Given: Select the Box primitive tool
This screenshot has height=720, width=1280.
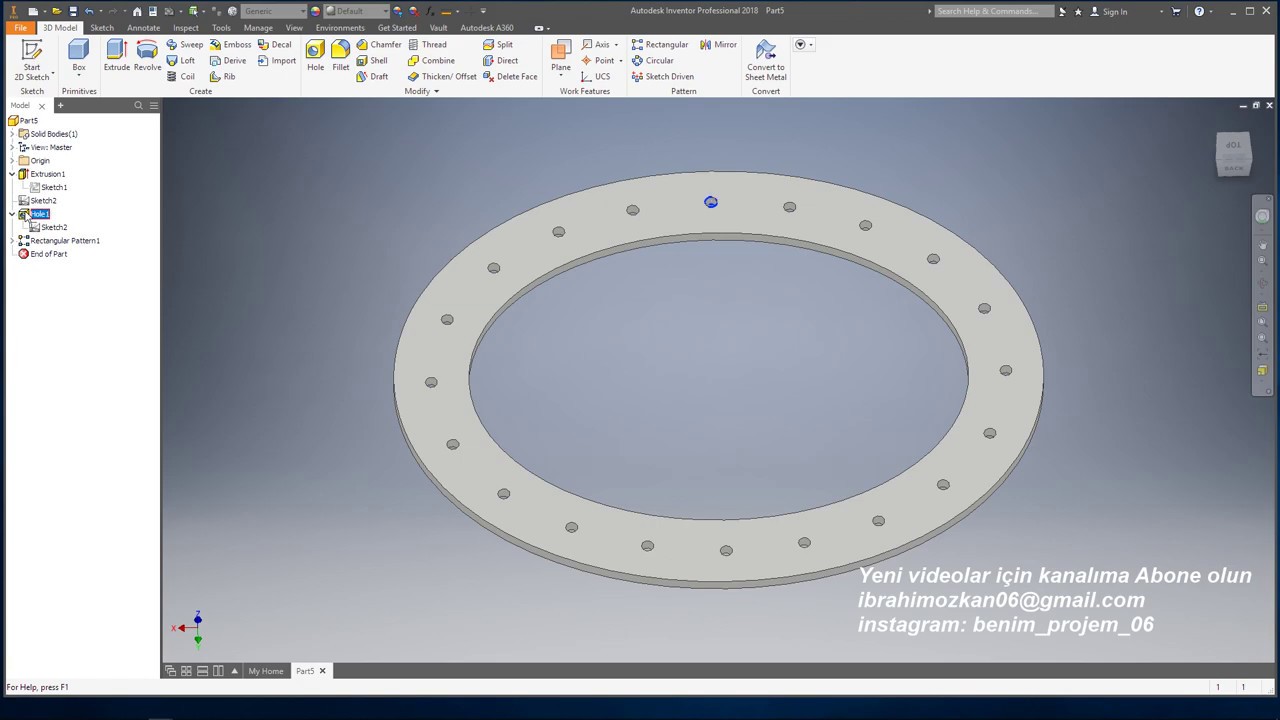Looking at the screenshot, I should [x=78, y=56].
